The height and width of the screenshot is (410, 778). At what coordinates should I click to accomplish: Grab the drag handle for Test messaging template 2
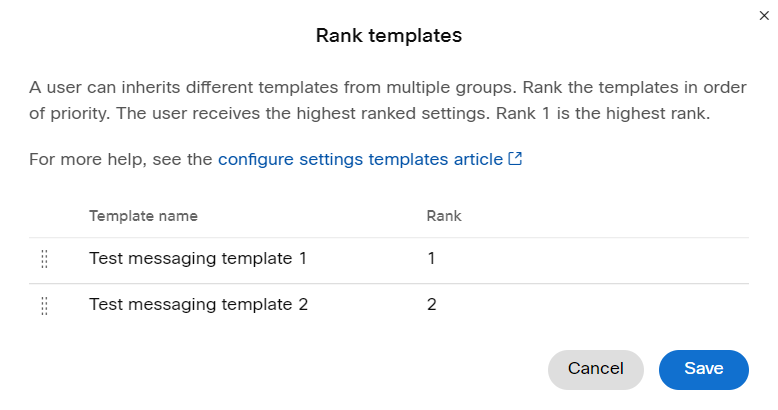pyautogui.click(x=44, y=306)
